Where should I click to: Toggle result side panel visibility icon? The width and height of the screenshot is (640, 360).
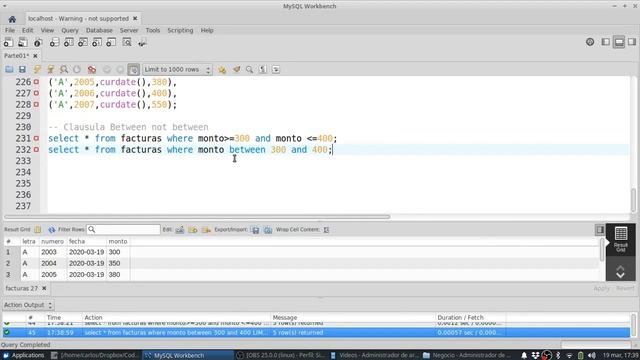600,230
